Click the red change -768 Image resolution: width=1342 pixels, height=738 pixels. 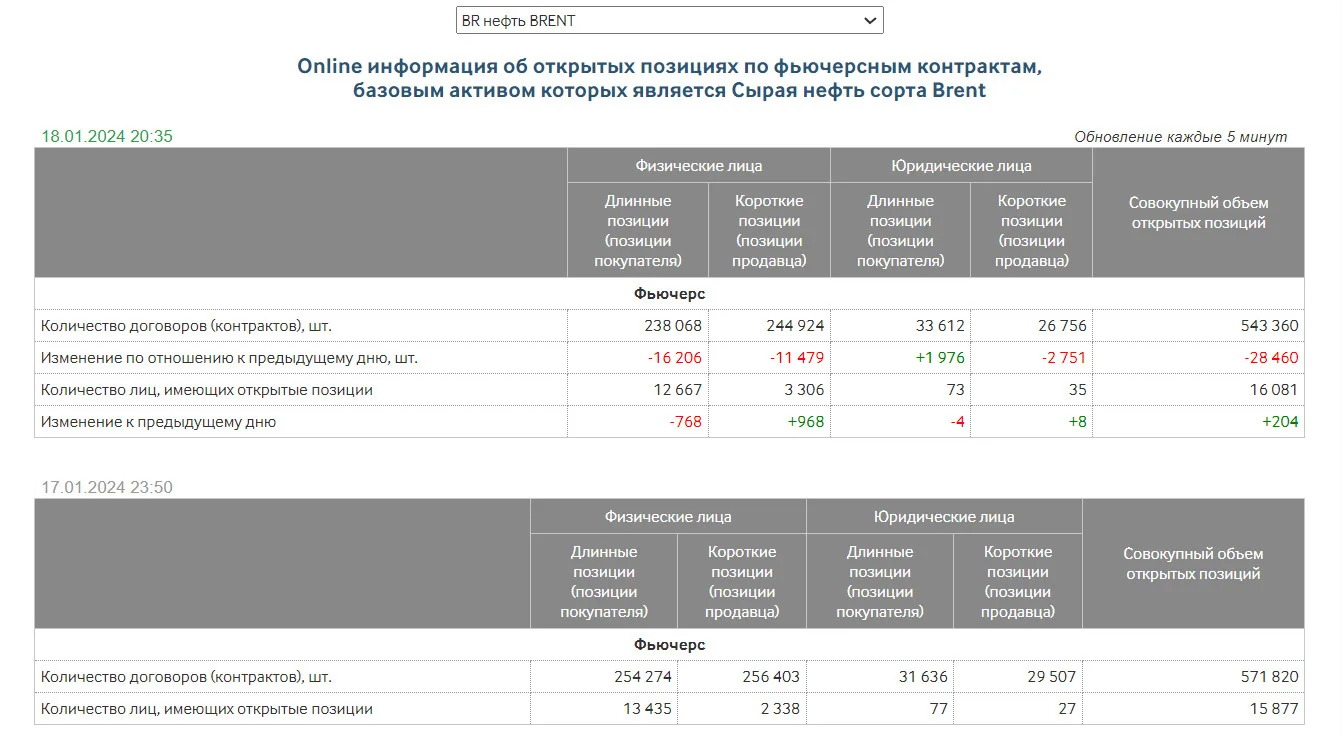point(686,422)
